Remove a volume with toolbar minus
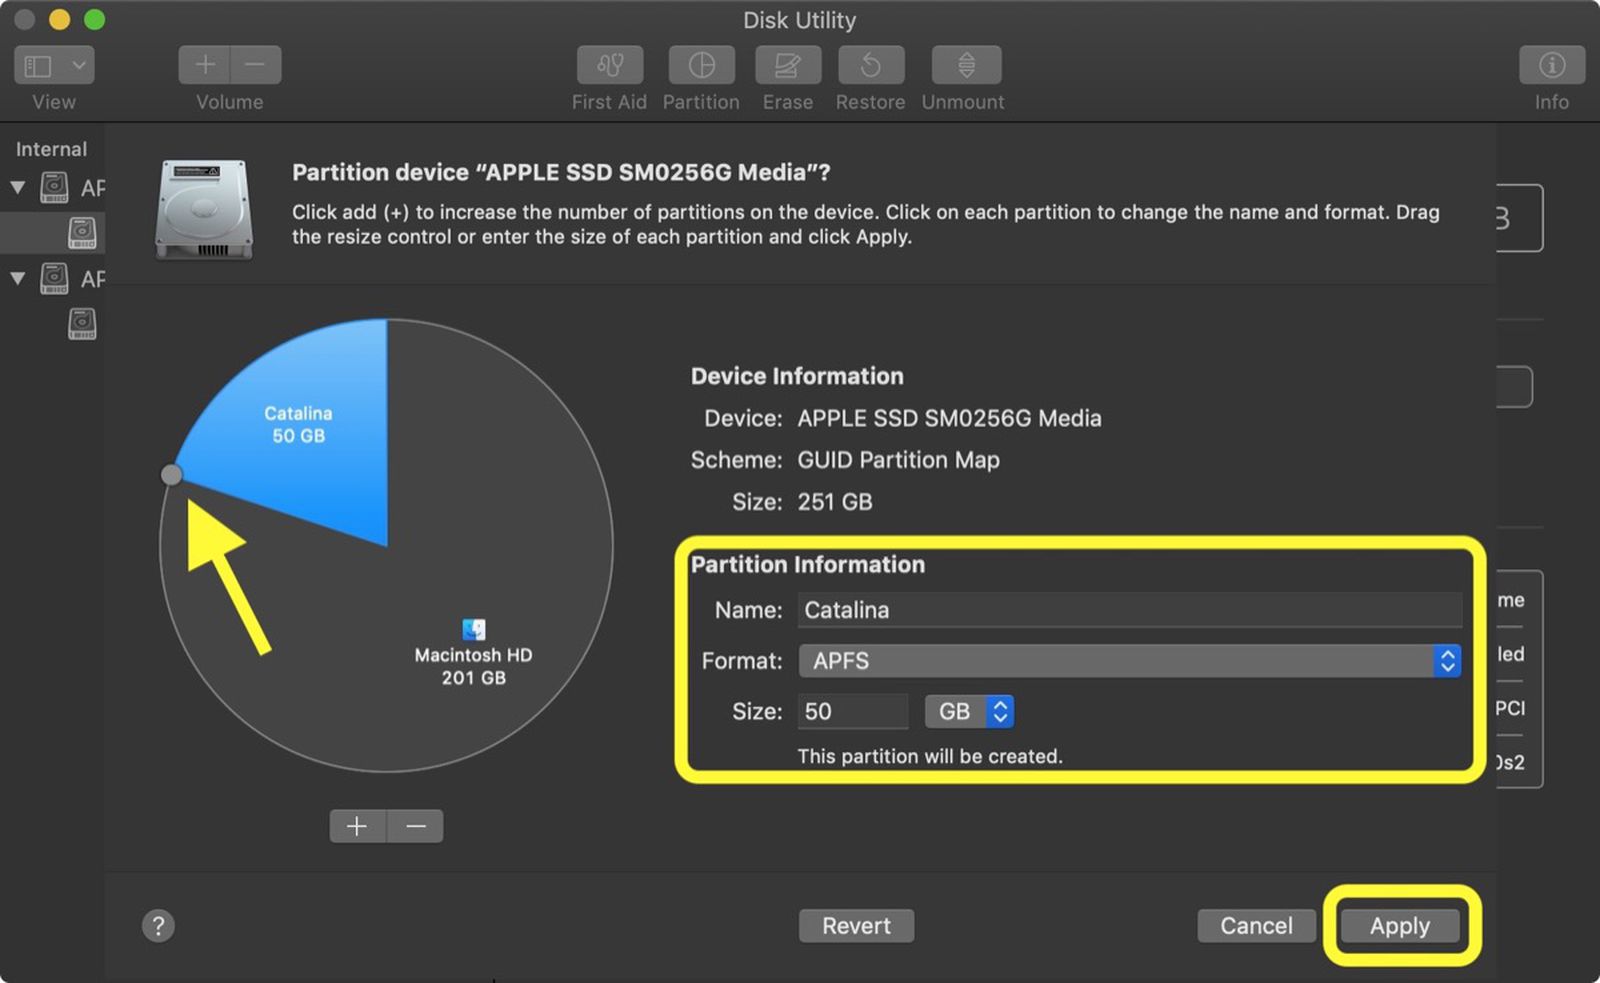This screenshot has height=983, width=1600. [x=256, y=66]
